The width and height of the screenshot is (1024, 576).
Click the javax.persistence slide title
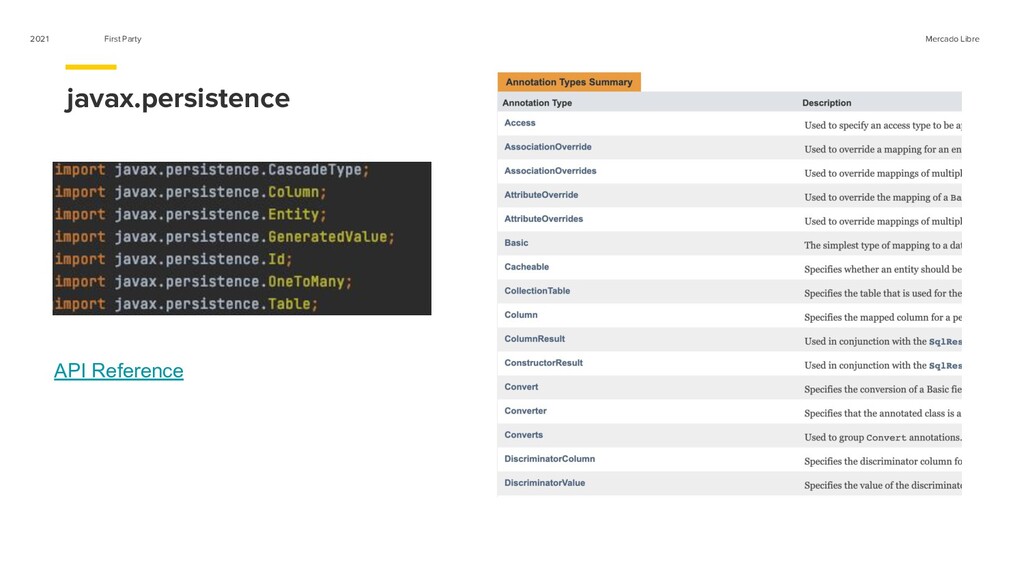click(177, 99)
